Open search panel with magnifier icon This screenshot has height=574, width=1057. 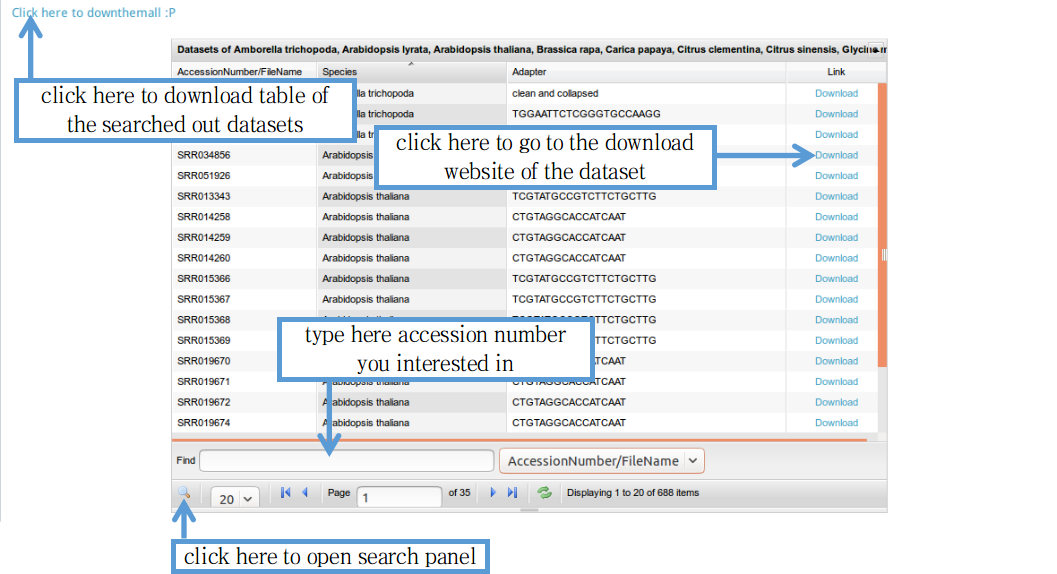click(x=185, y=493)
